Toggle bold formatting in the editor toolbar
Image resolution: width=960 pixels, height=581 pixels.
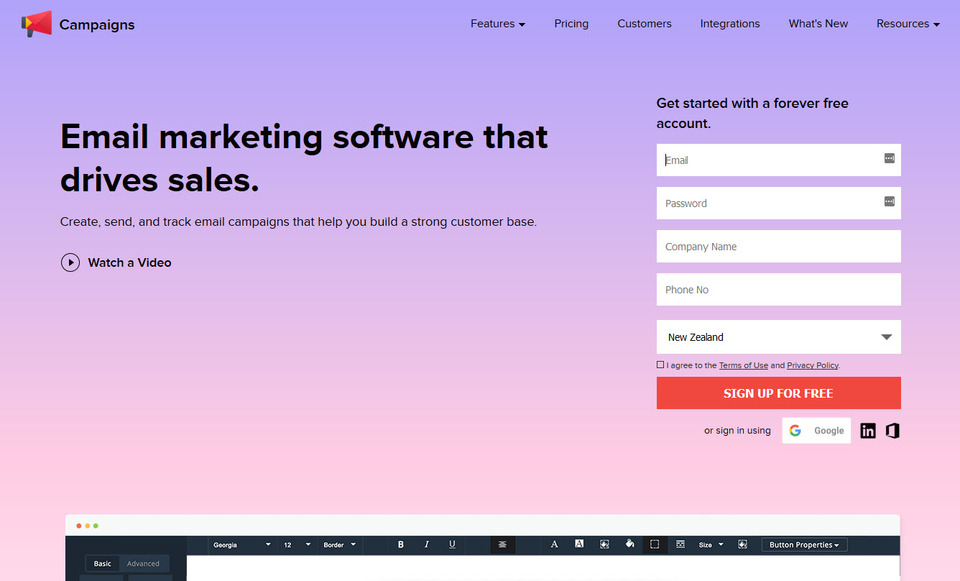click(x=401, y=545)
